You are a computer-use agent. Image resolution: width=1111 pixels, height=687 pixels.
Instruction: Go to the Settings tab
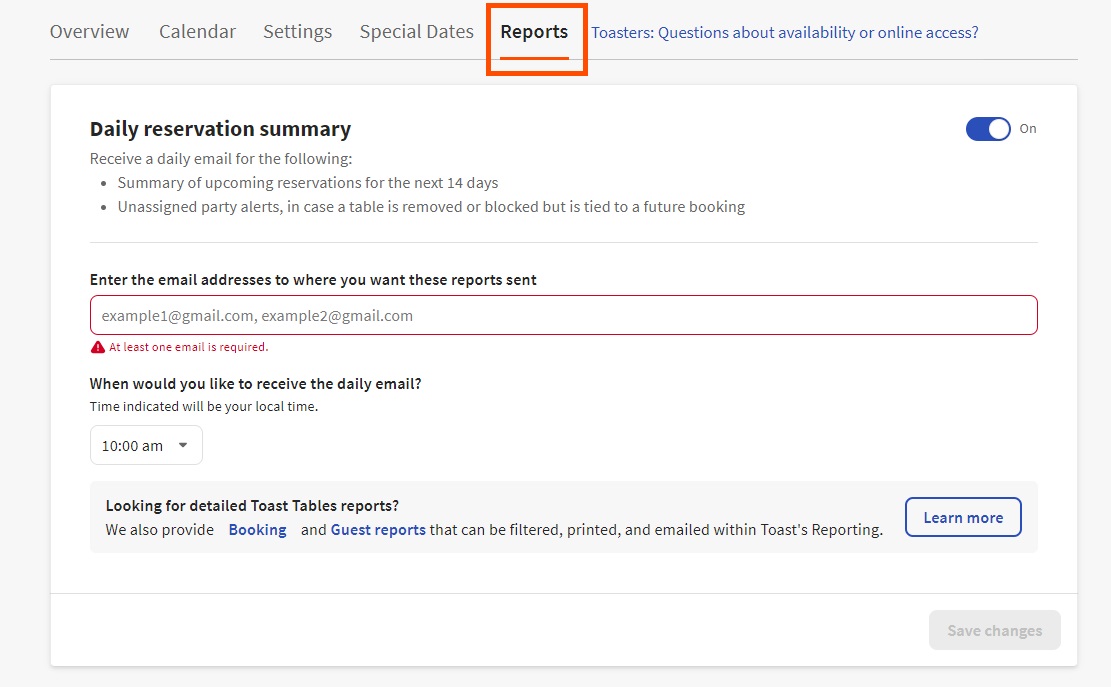[x=297, y=32]
